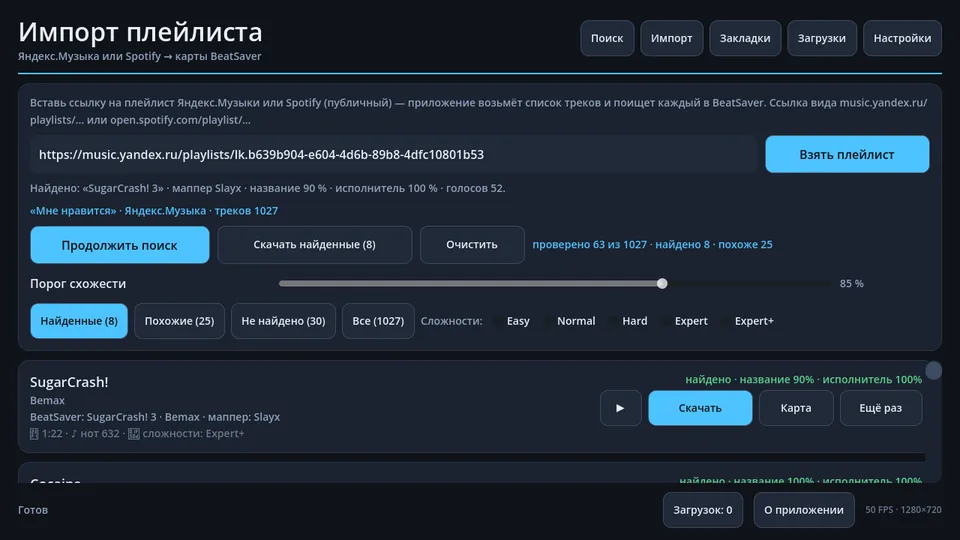960x540 pixels.
Task: Click the playlist URL input field
Action: tap(394, 154)
